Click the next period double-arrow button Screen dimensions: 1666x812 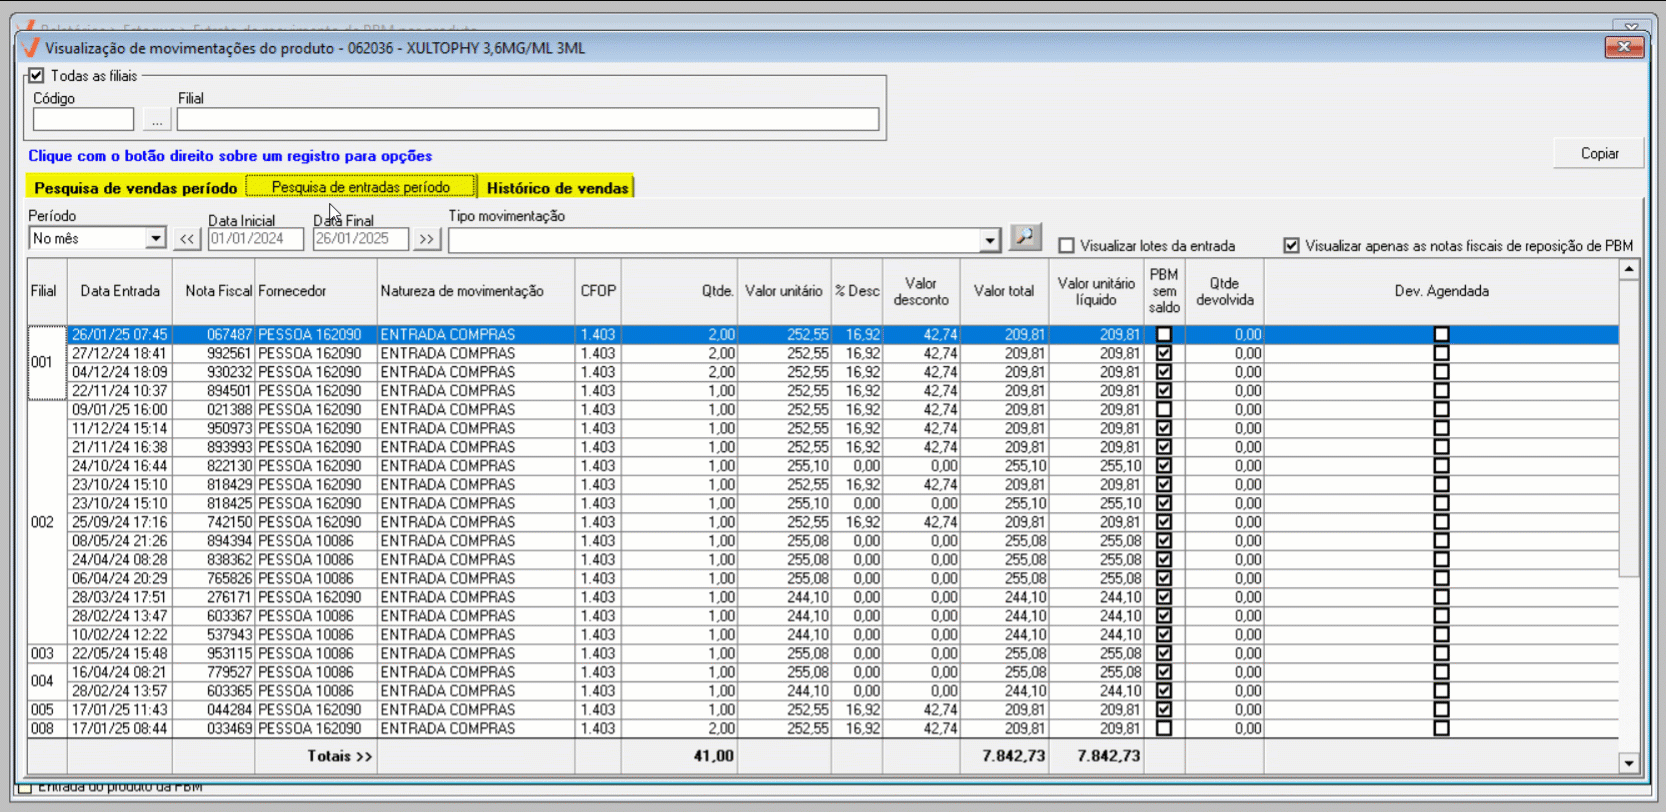point(427,239)
